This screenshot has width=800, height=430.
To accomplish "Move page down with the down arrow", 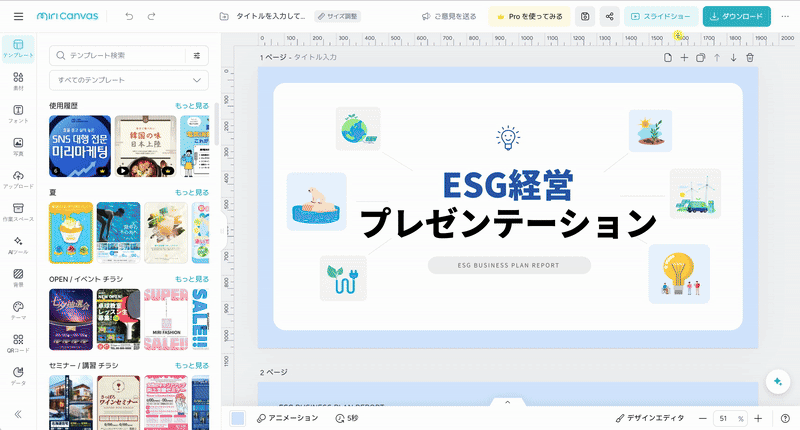I will point(733,58).
